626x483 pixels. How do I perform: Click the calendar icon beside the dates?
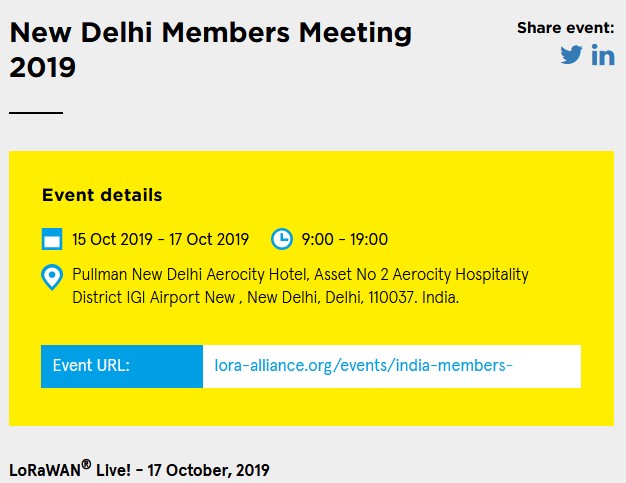point(52,239)
